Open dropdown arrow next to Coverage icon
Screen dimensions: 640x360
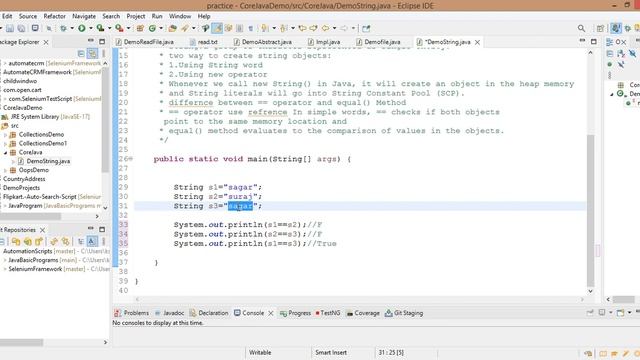coord(109,28)
